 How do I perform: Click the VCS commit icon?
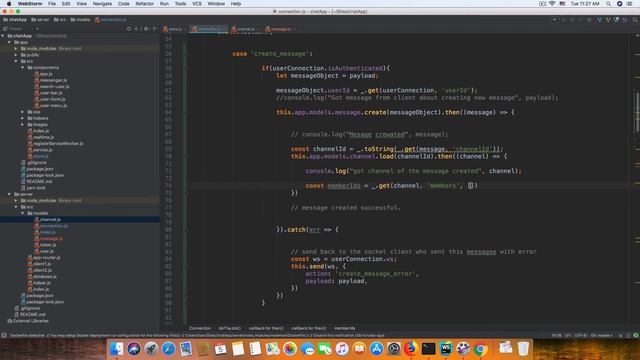[608, 20]
